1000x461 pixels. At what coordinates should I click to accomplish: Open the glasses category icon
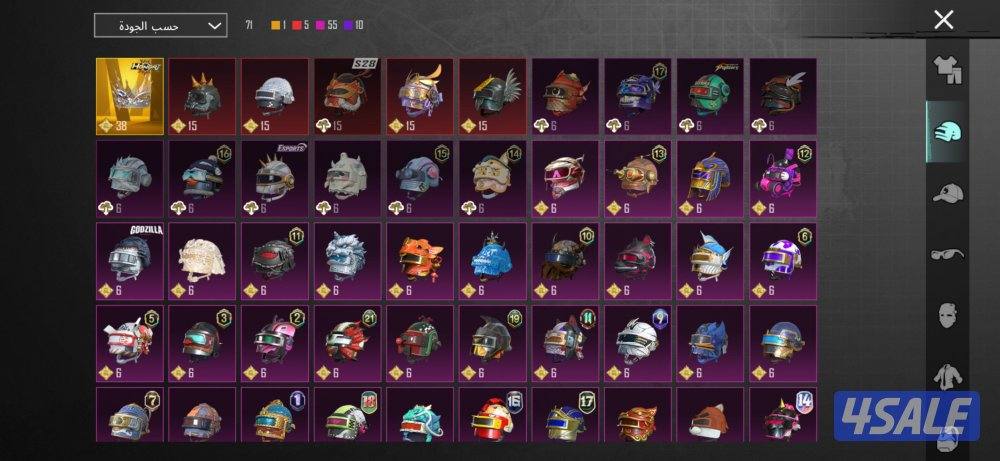[946, 254]
